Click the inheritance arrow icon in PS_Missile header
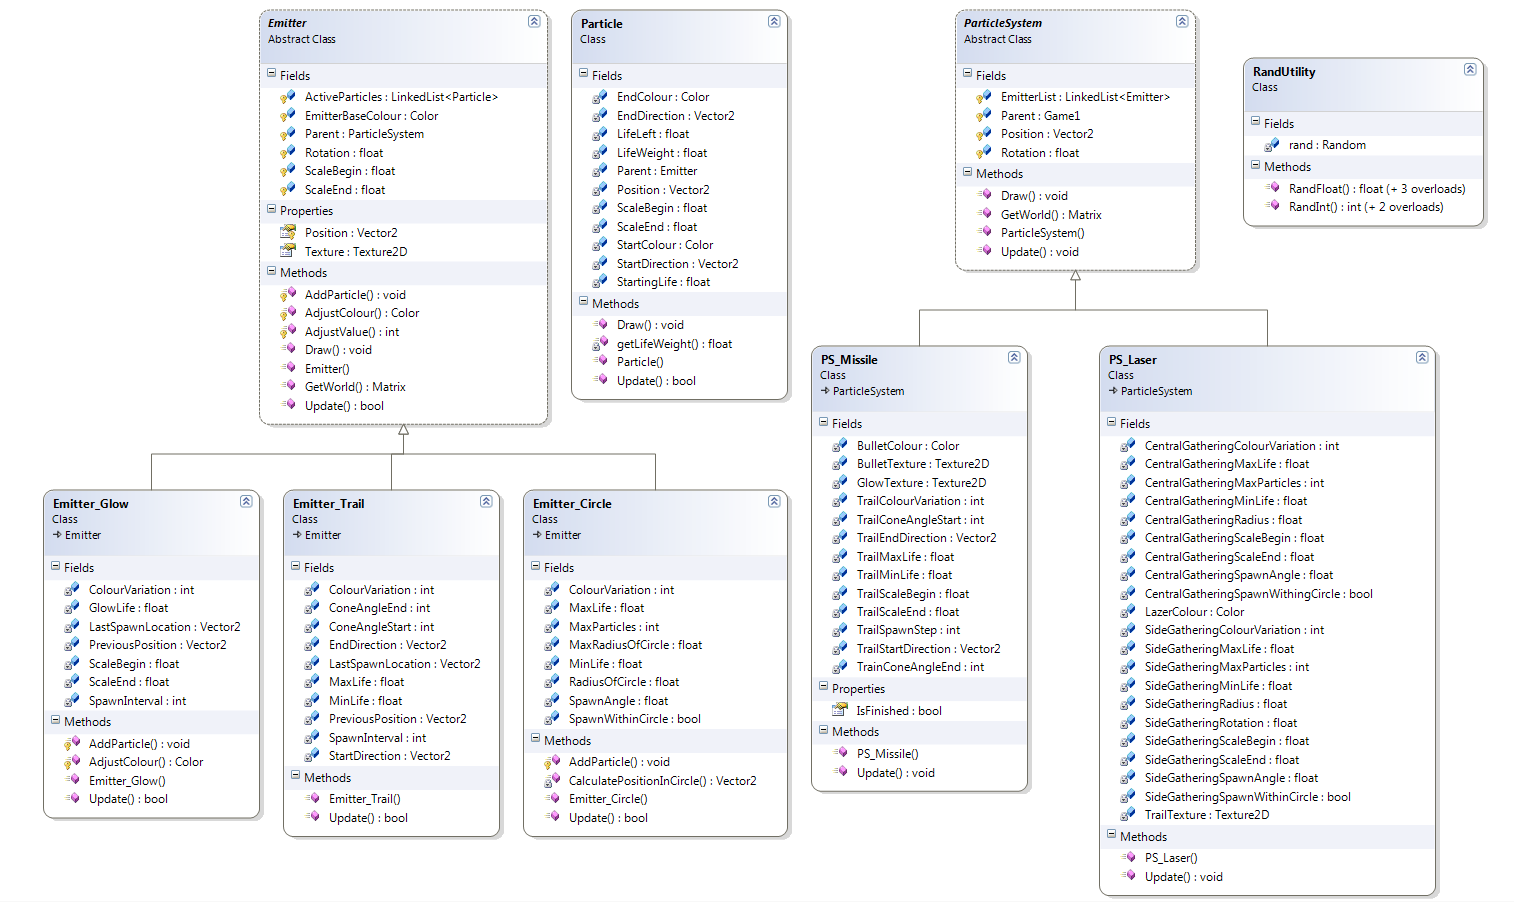Screen dimensions: 1514x902 (x=825, y=392)
